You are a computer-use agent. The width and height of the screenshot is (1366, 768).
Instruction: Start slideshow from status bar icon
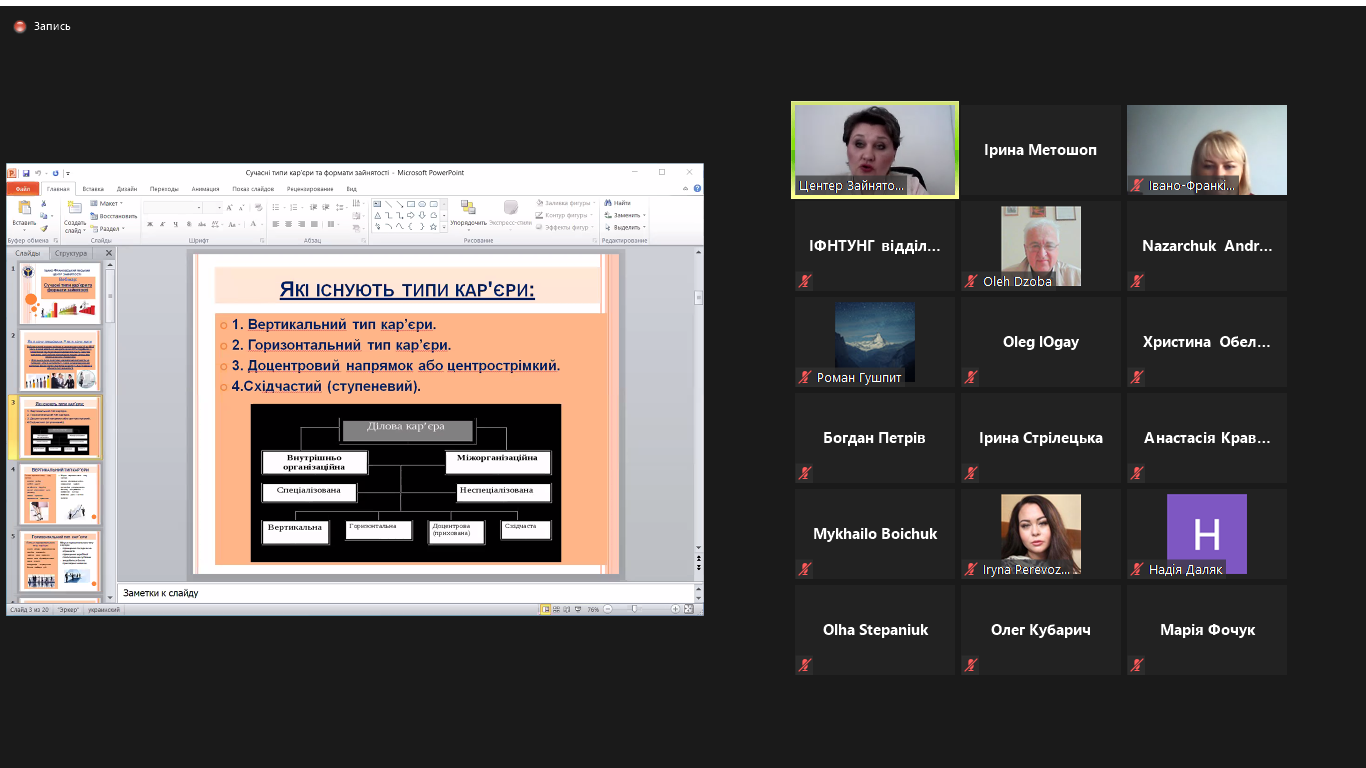click(x=578, y=609)
